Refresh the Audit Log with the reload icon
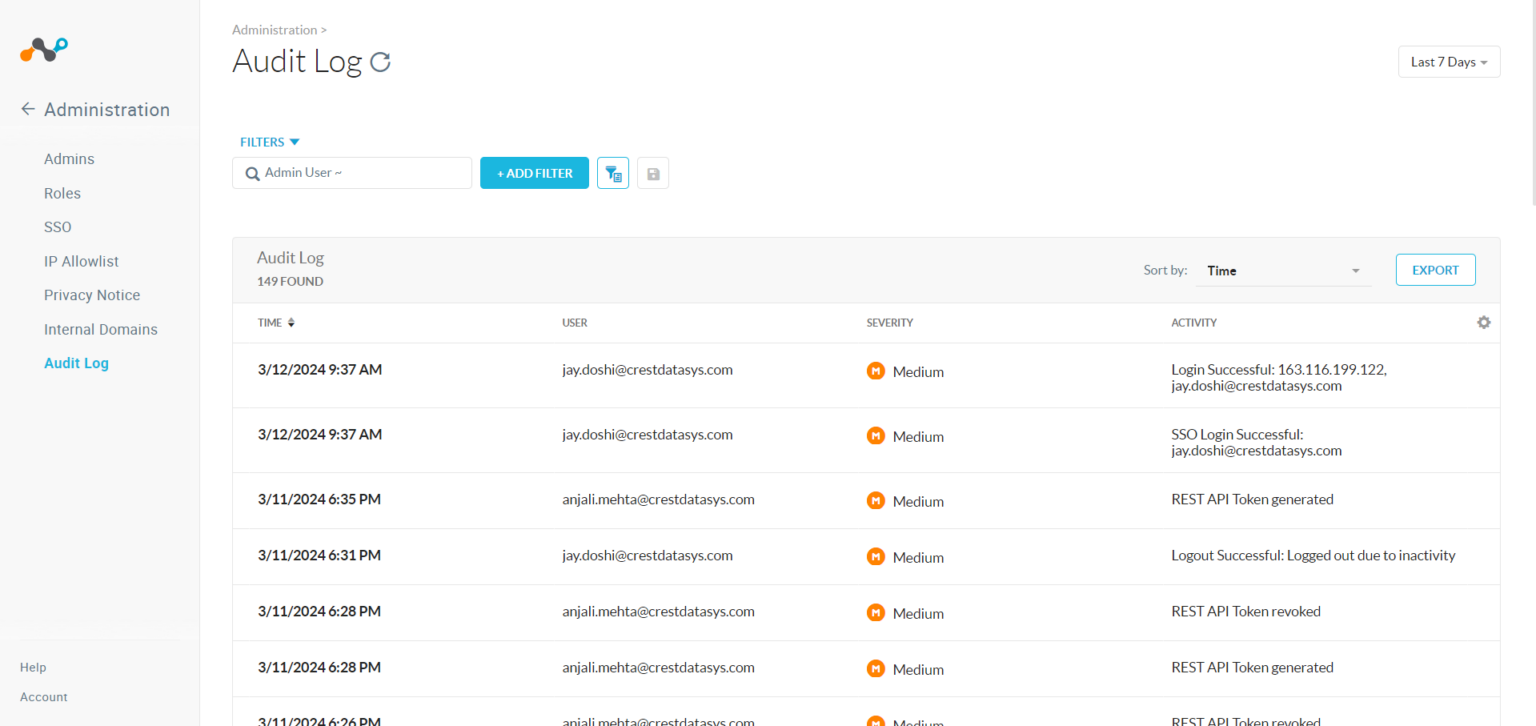1536x726 pixels. (380, 61)
